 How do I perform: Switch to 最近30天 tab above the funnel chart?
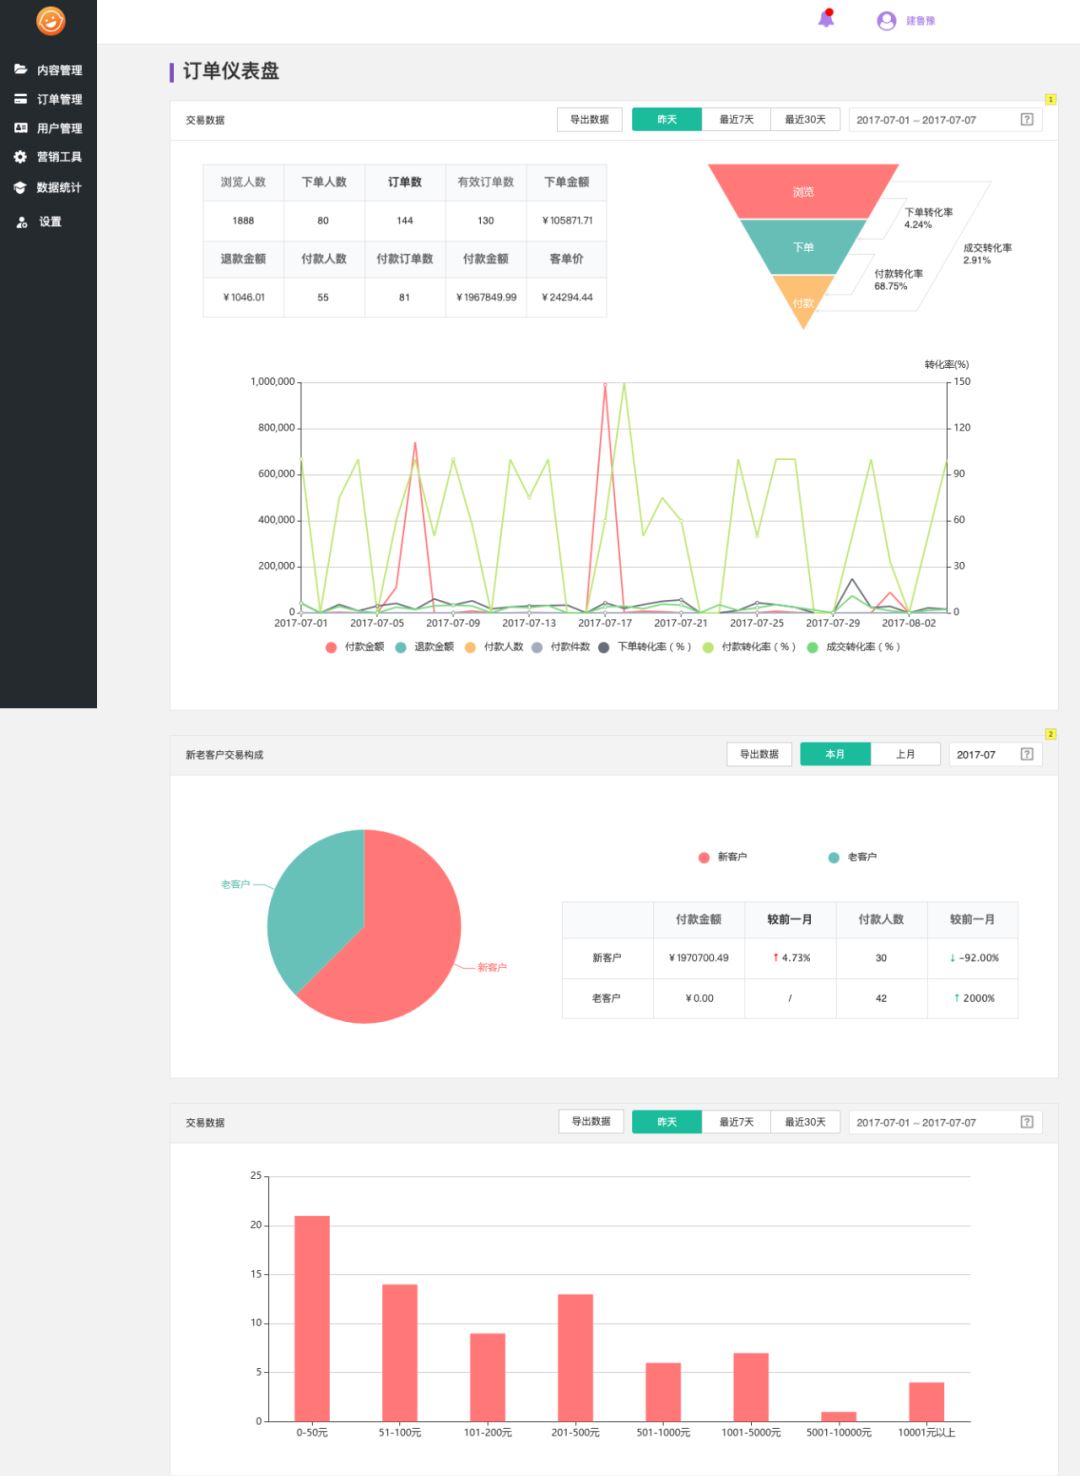tap(805, 120)
